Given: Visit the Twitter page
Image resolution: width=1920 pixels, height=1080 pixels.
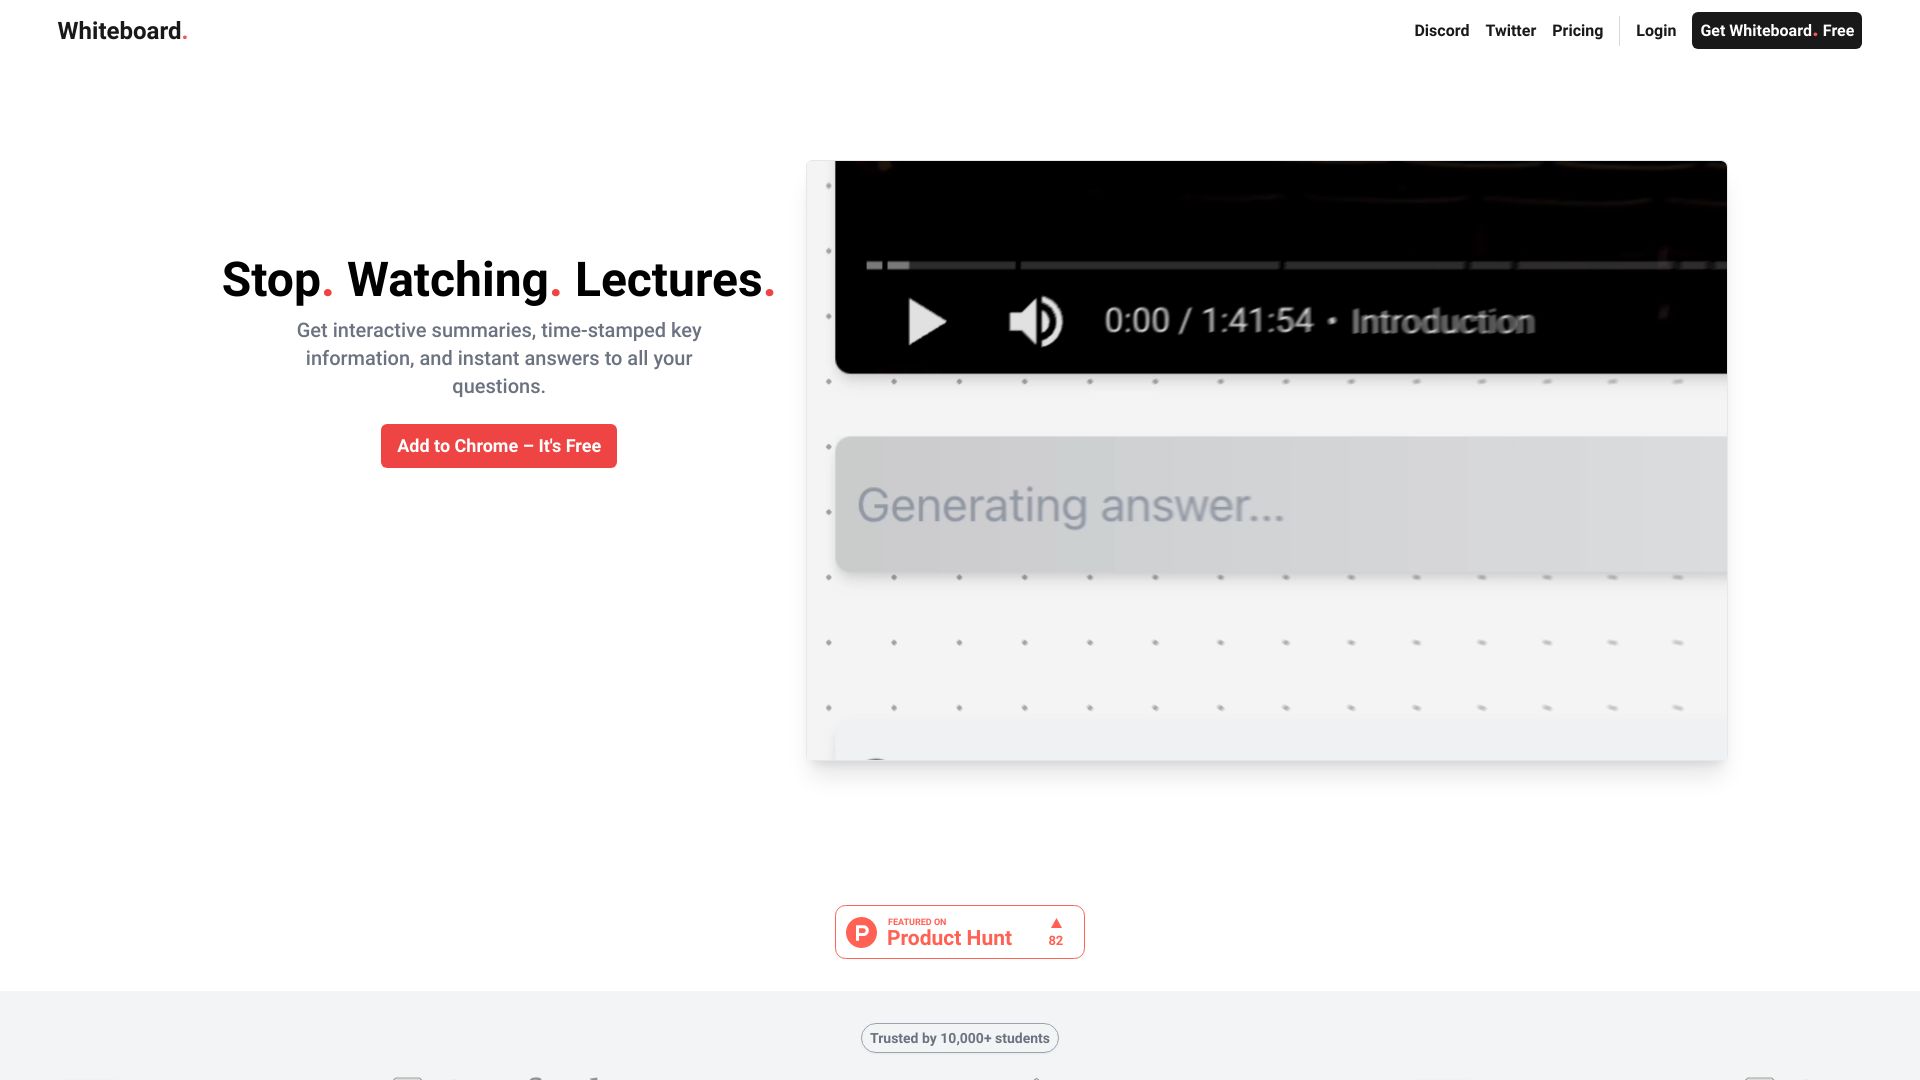Looking at the screenshot, I should pos(1510,30).
